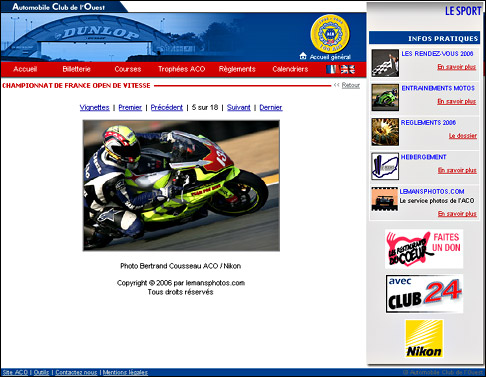Click the home icon beside Accueil général
This screenshot has width=486, height=377.
303,56
